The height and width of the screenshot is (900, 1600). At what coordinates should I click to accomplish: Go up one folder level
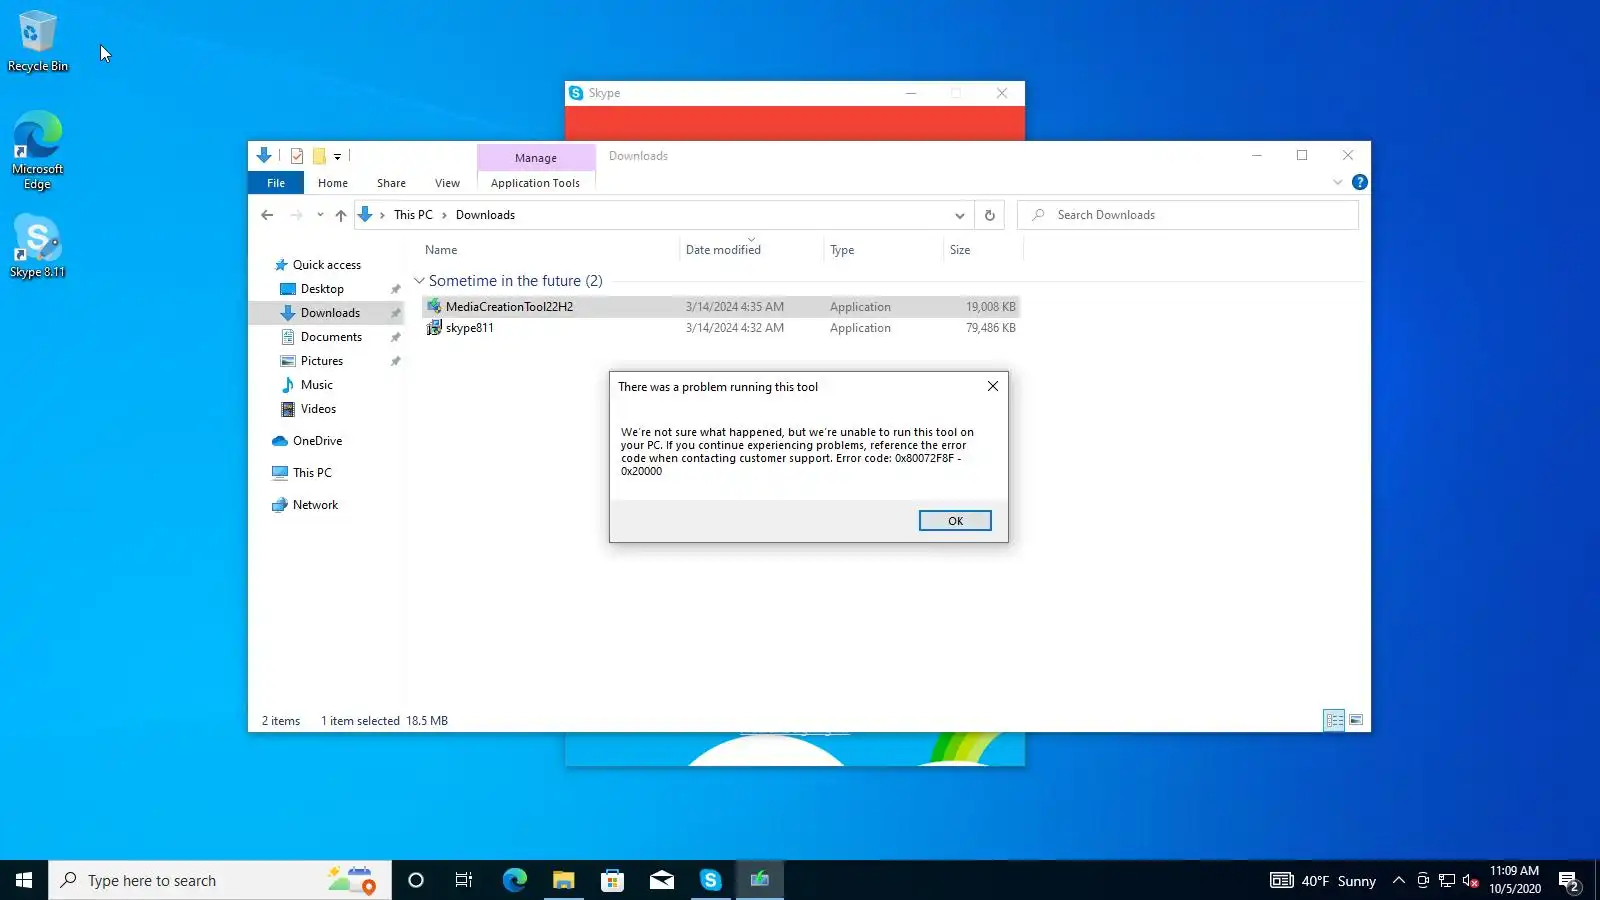pos(341,215)
